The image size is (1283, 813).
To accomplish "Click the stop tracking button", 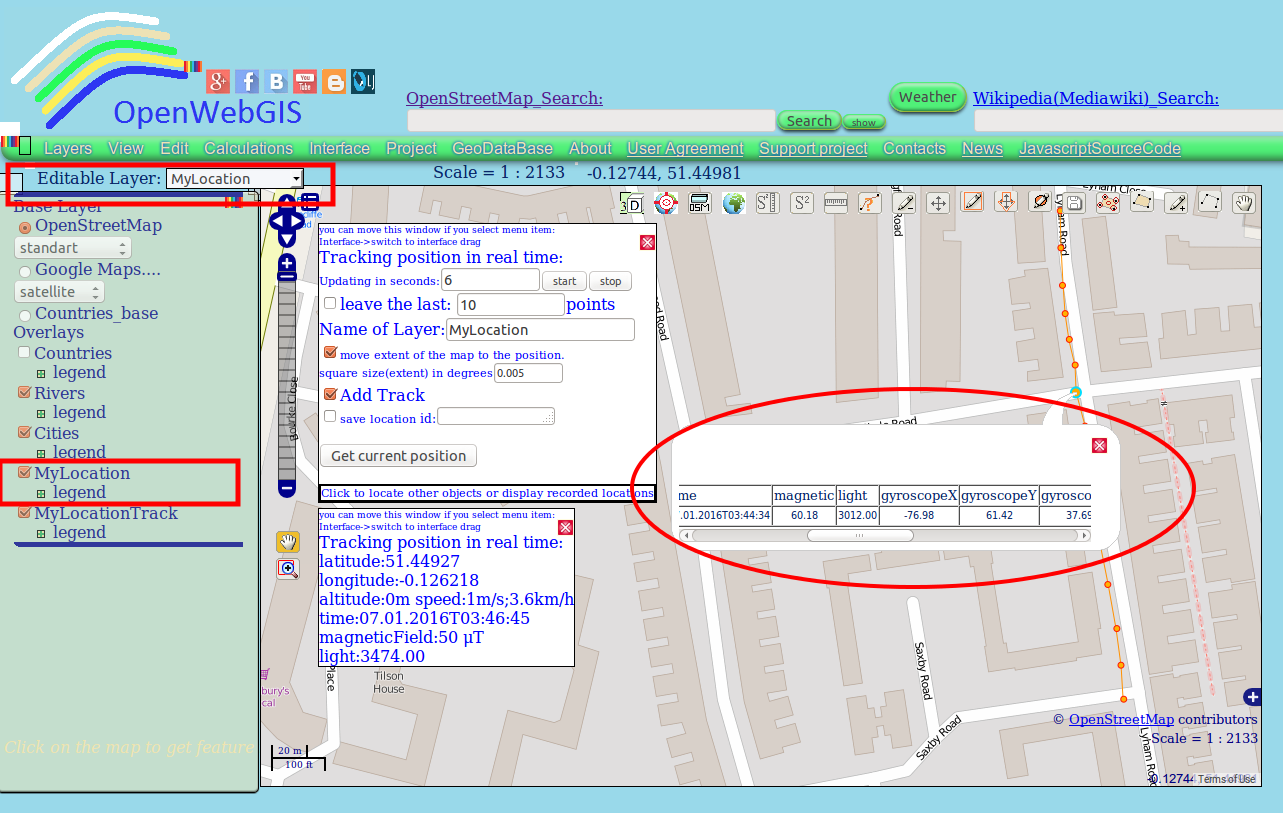I will point(611,281).
